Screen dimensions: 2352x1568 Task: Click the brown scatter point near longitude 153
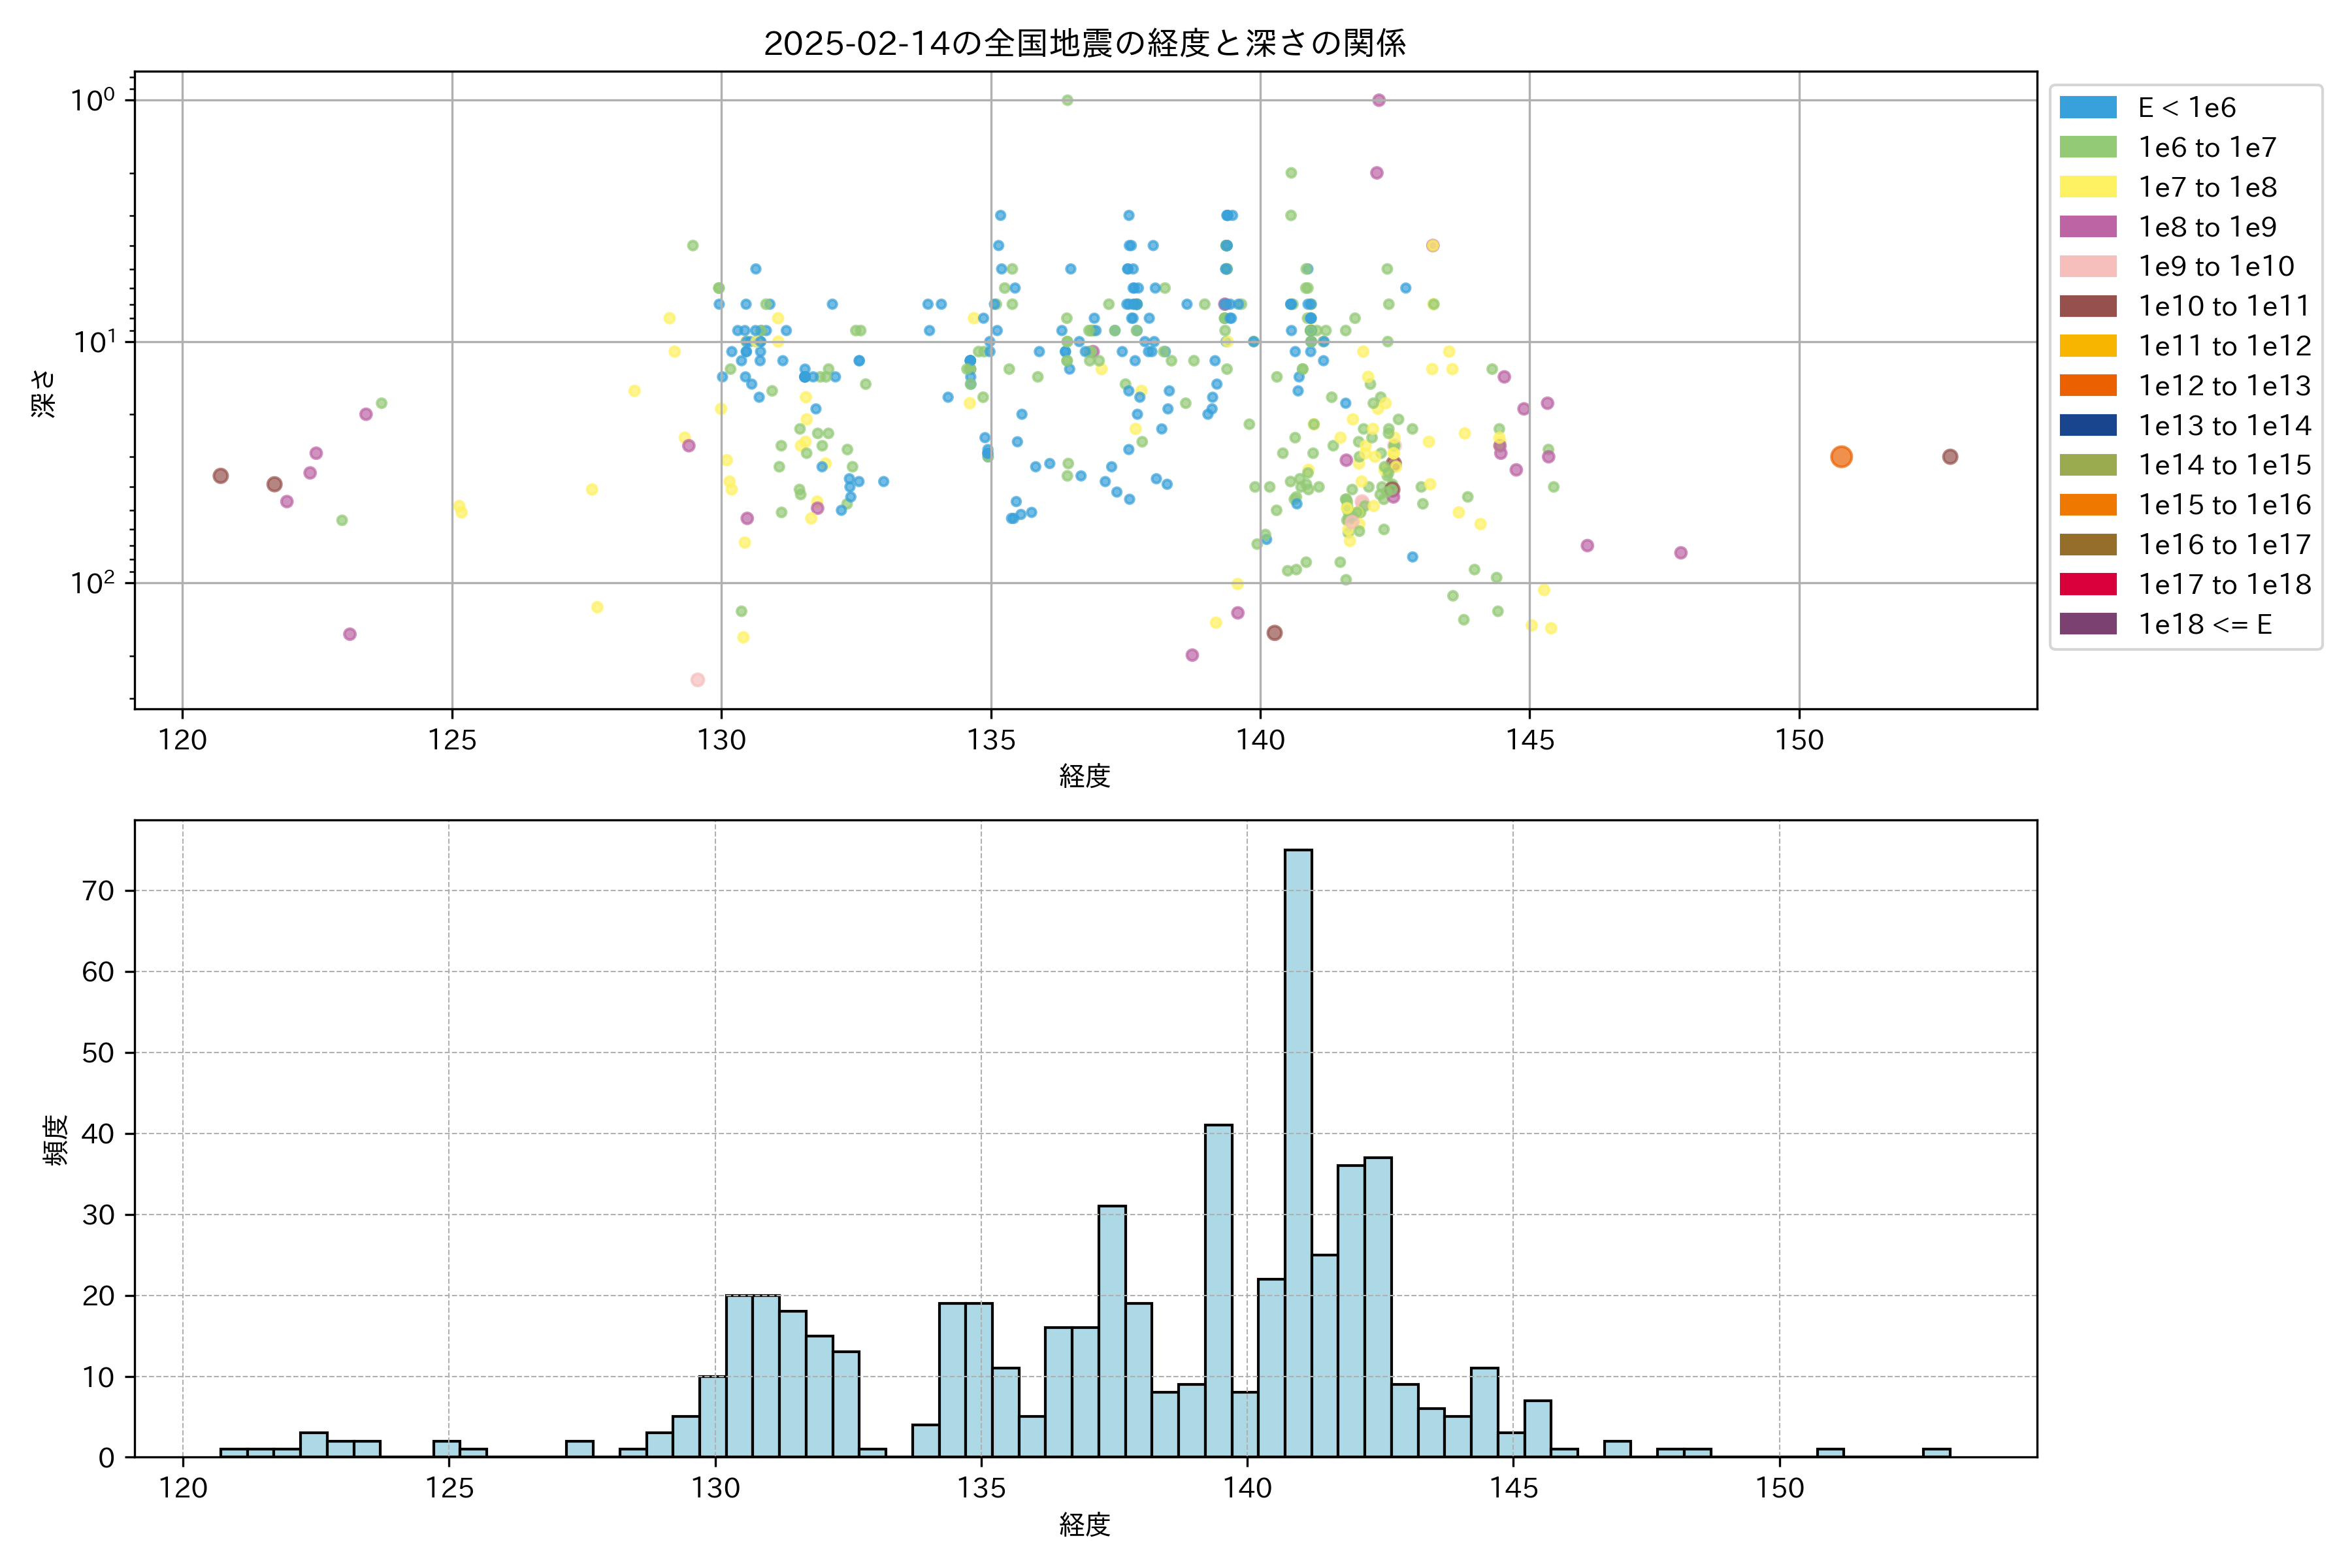tap(1950, 457)
